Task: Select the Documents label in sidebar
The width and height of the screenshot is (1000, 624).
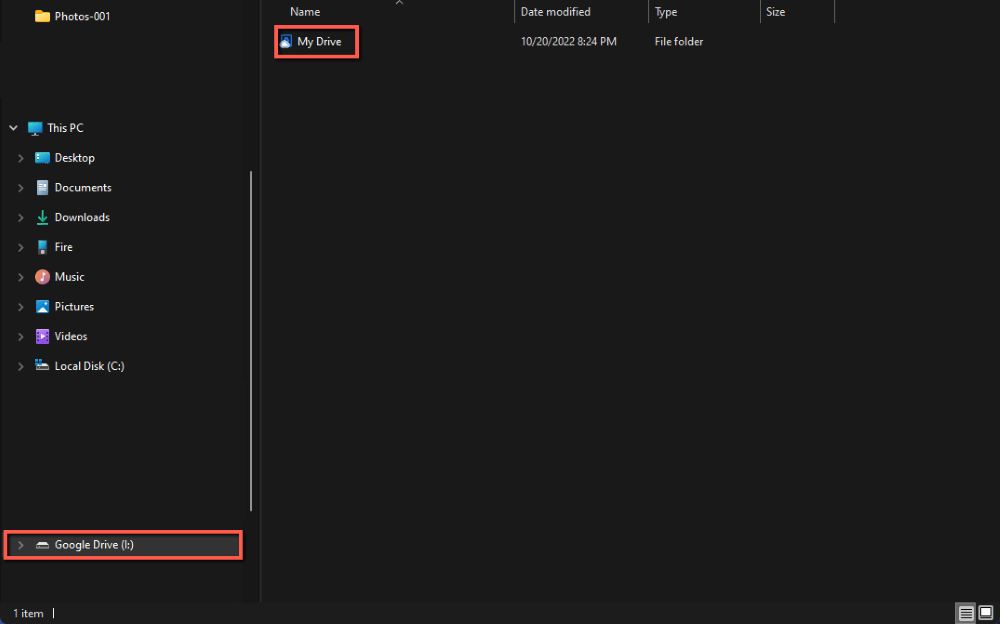Action: click(x=83, y=188)
